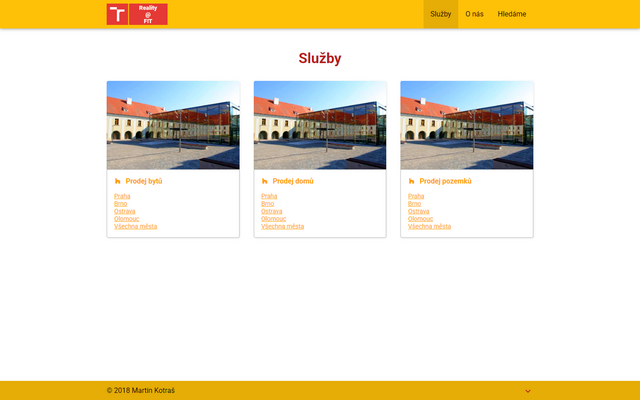
Task: Click the house icon beside Prodej domů
Action: coord(265,181)
